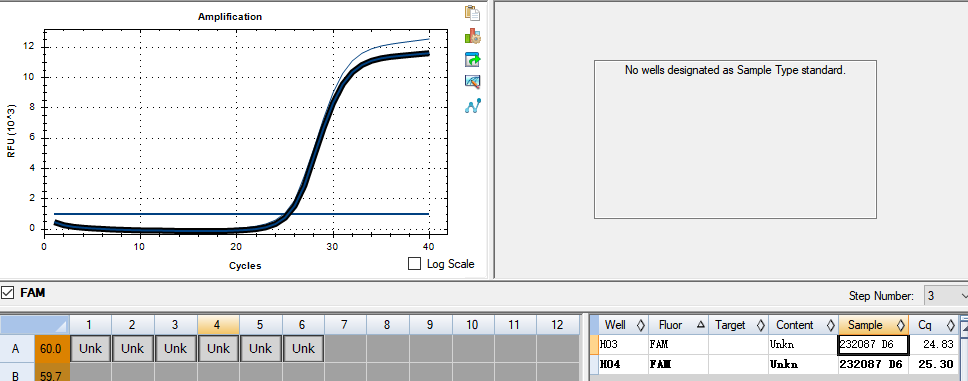The height and width of the screenshot is (381, 968).
Task: Select well A2 in plate grid
Action: (132, 348)
